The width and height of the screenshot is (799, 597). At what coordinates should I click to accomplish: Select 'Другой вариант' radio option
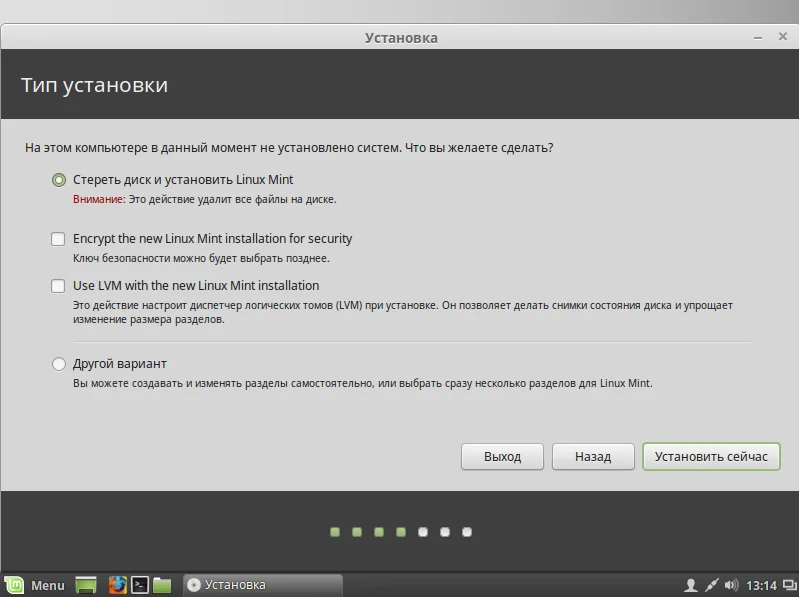coord(59,364)
